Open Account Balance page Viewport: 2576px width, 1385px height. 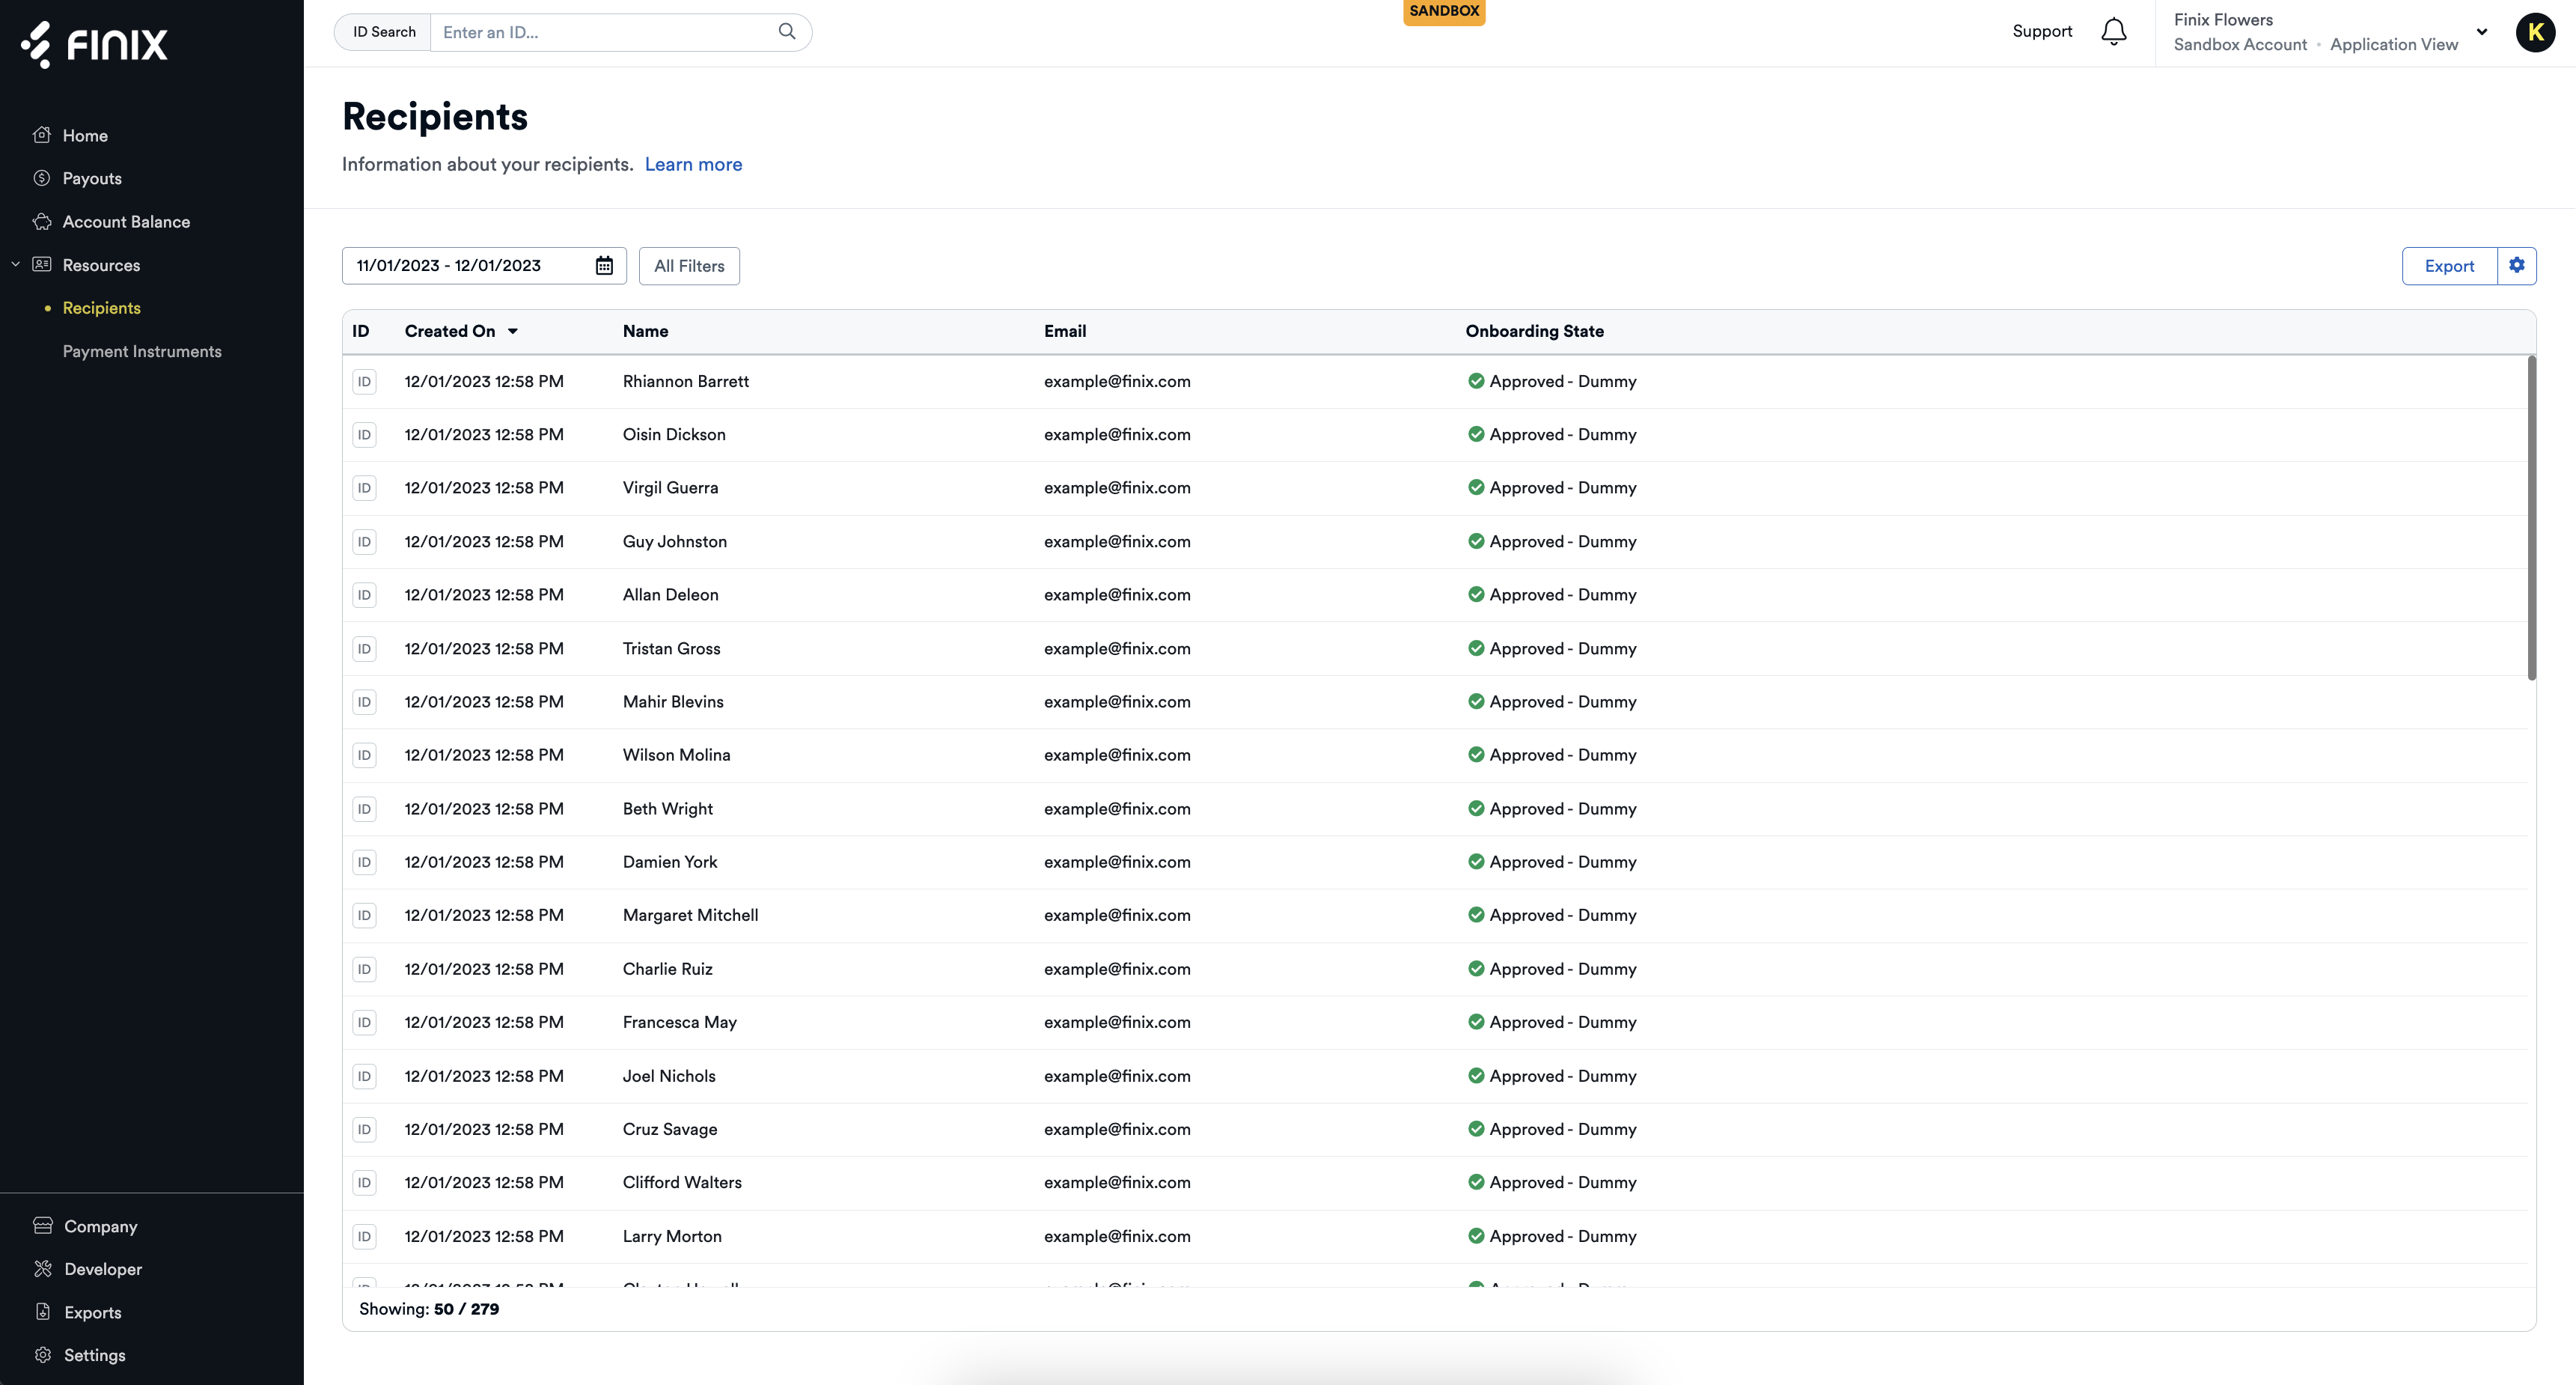click(x=126, y=221)
